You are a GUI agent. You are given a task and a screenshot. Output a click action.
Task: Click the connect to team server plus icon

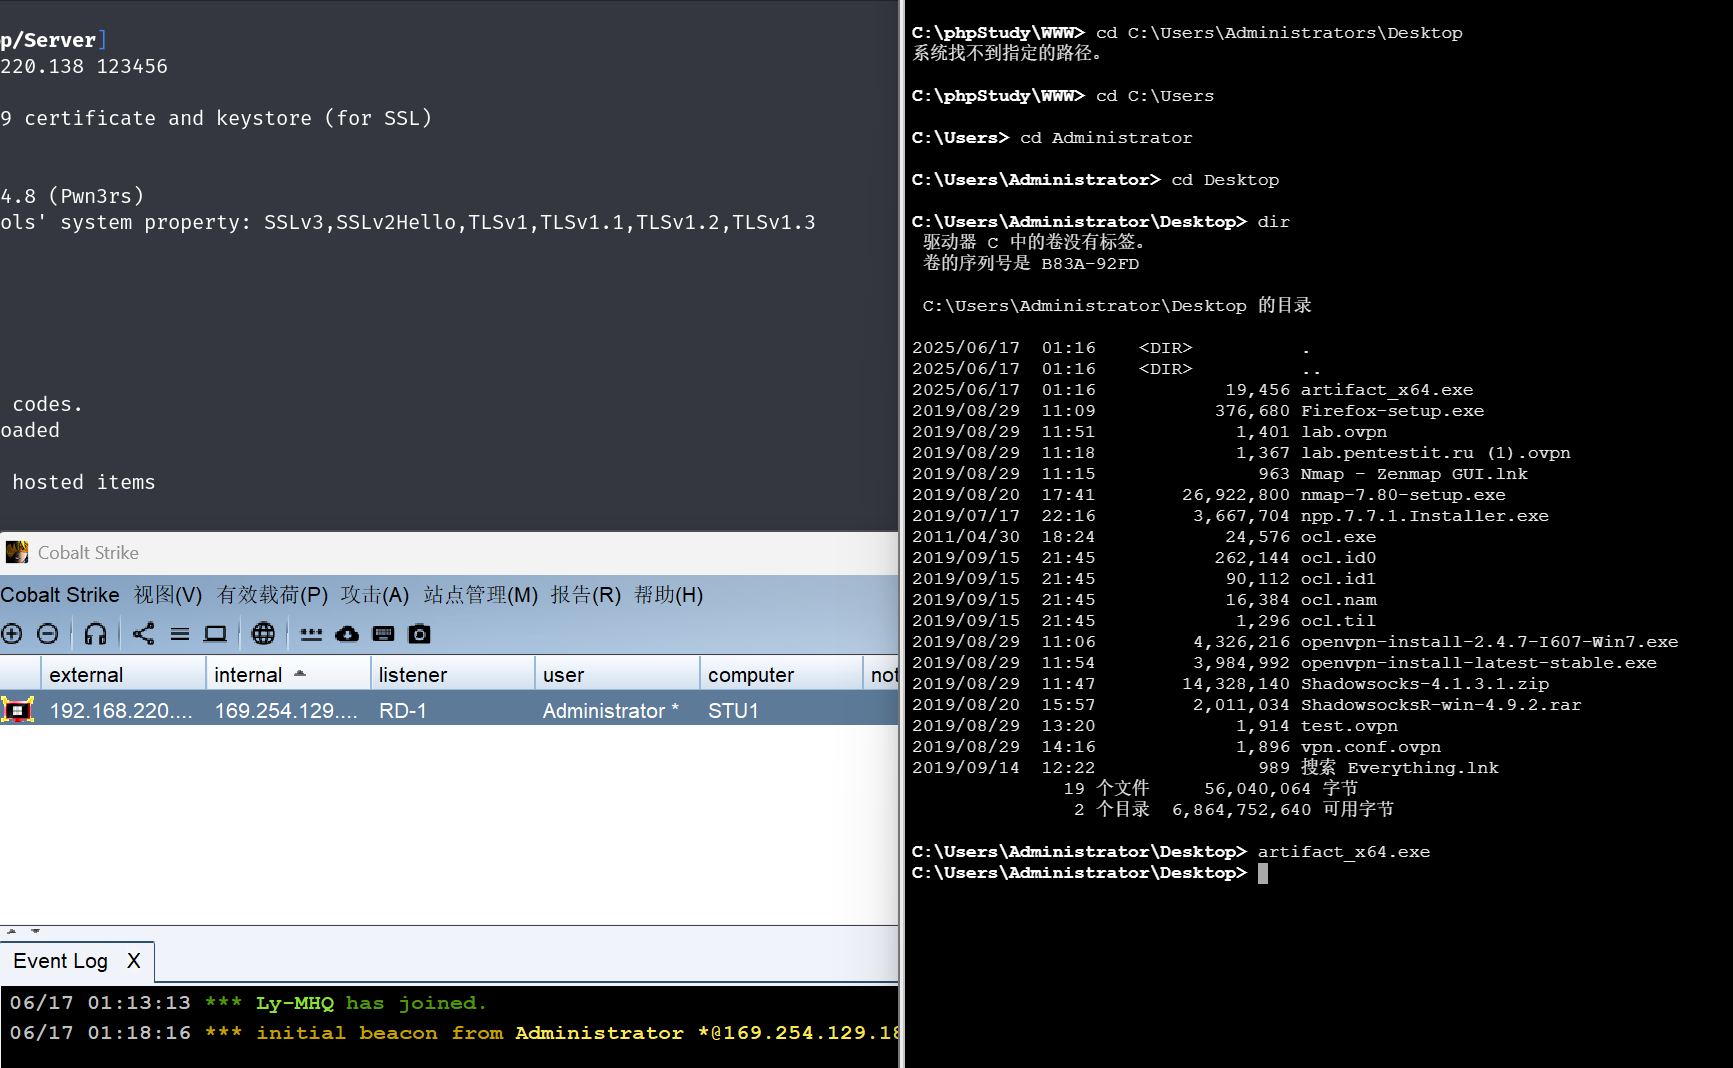click(12, 634)
